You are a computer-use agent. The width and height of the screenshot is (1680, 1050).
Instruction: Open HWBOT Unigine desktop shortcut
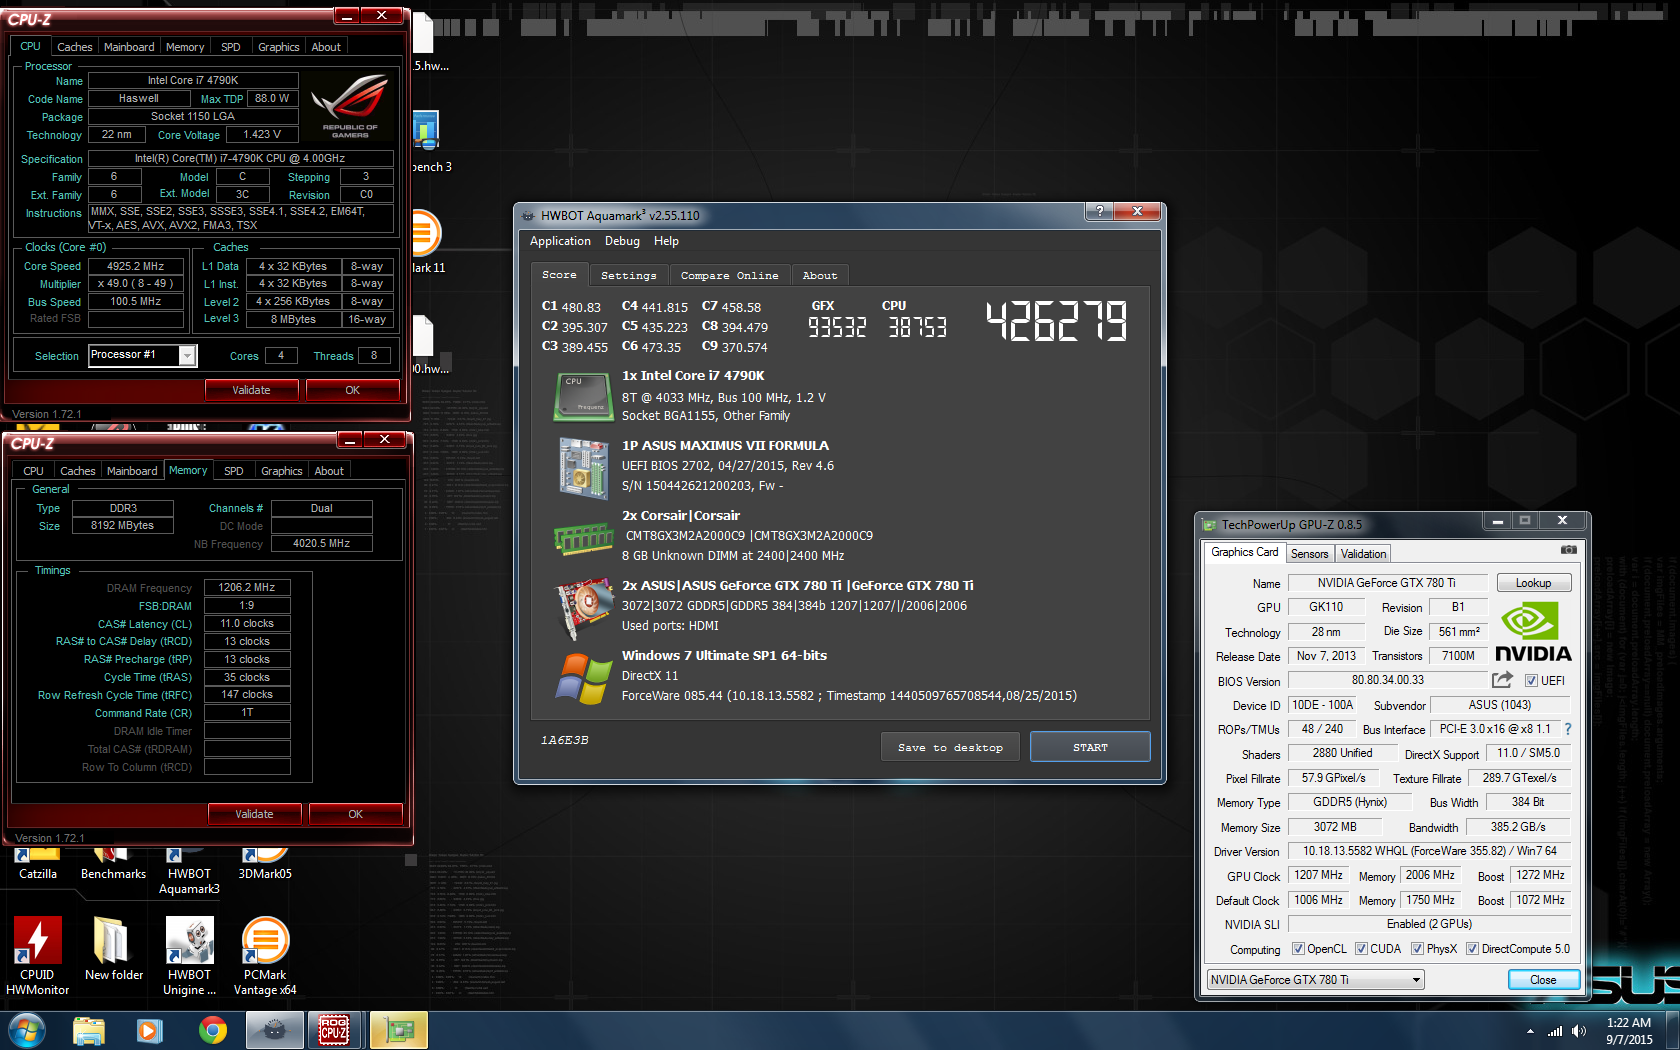(x=189, y=955)
